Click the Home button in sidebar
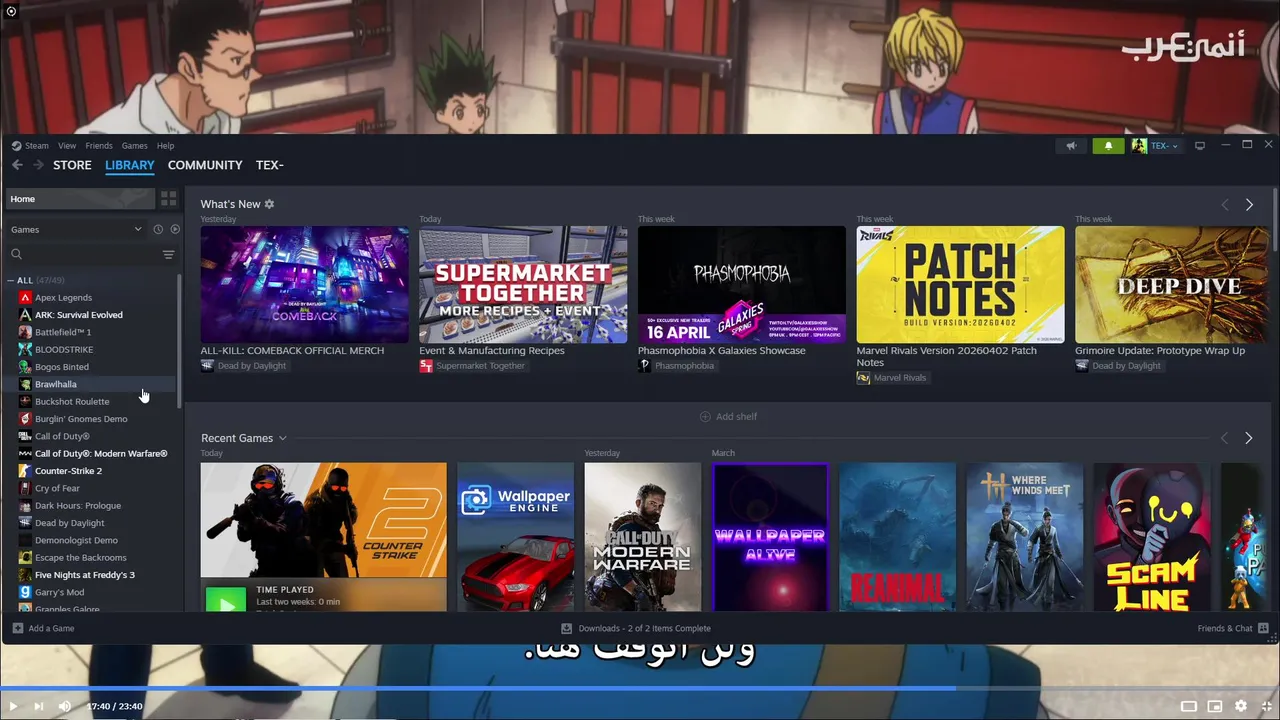The image size is (1280, 720). (x=80, y=199)
